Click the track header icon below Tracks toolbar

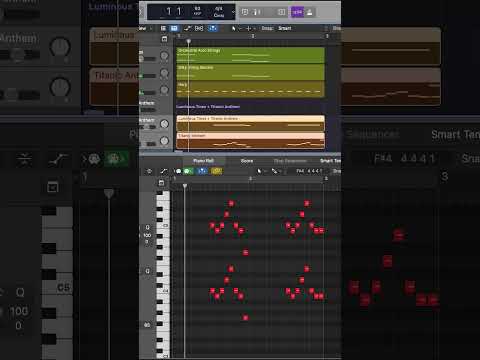pos(164,39)
